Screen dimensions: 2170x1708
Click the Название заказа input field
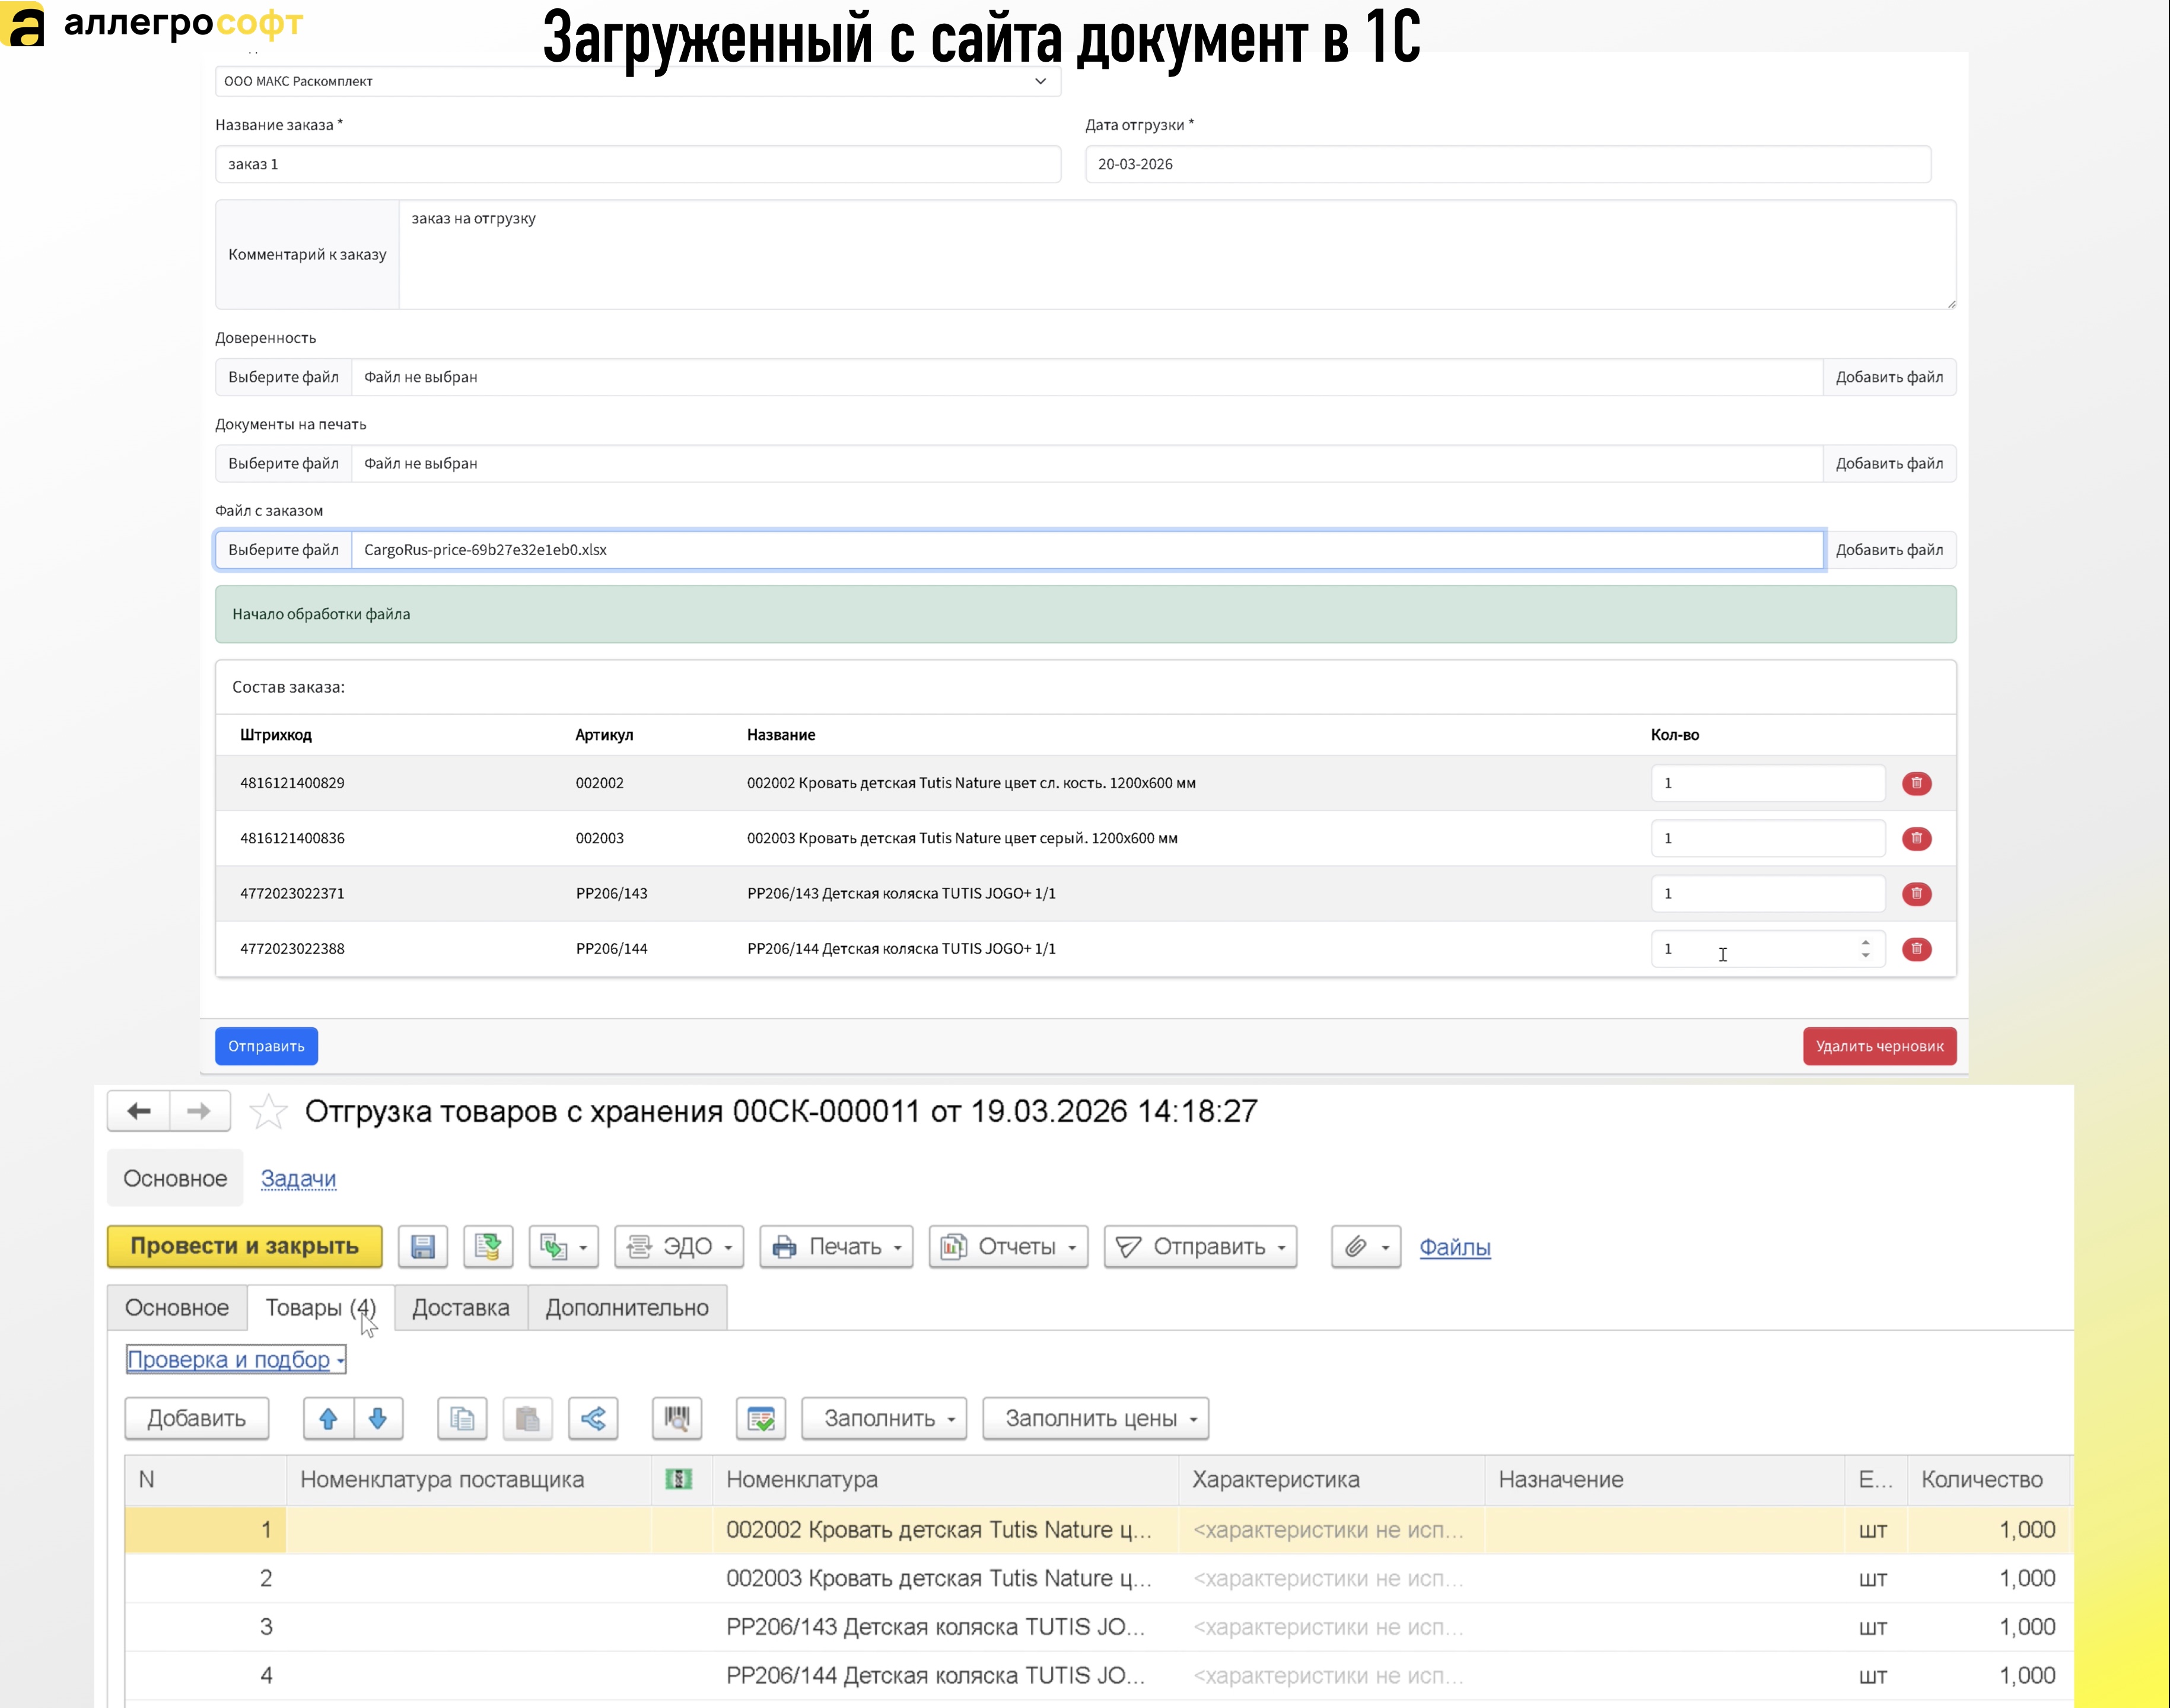point(638,165)
